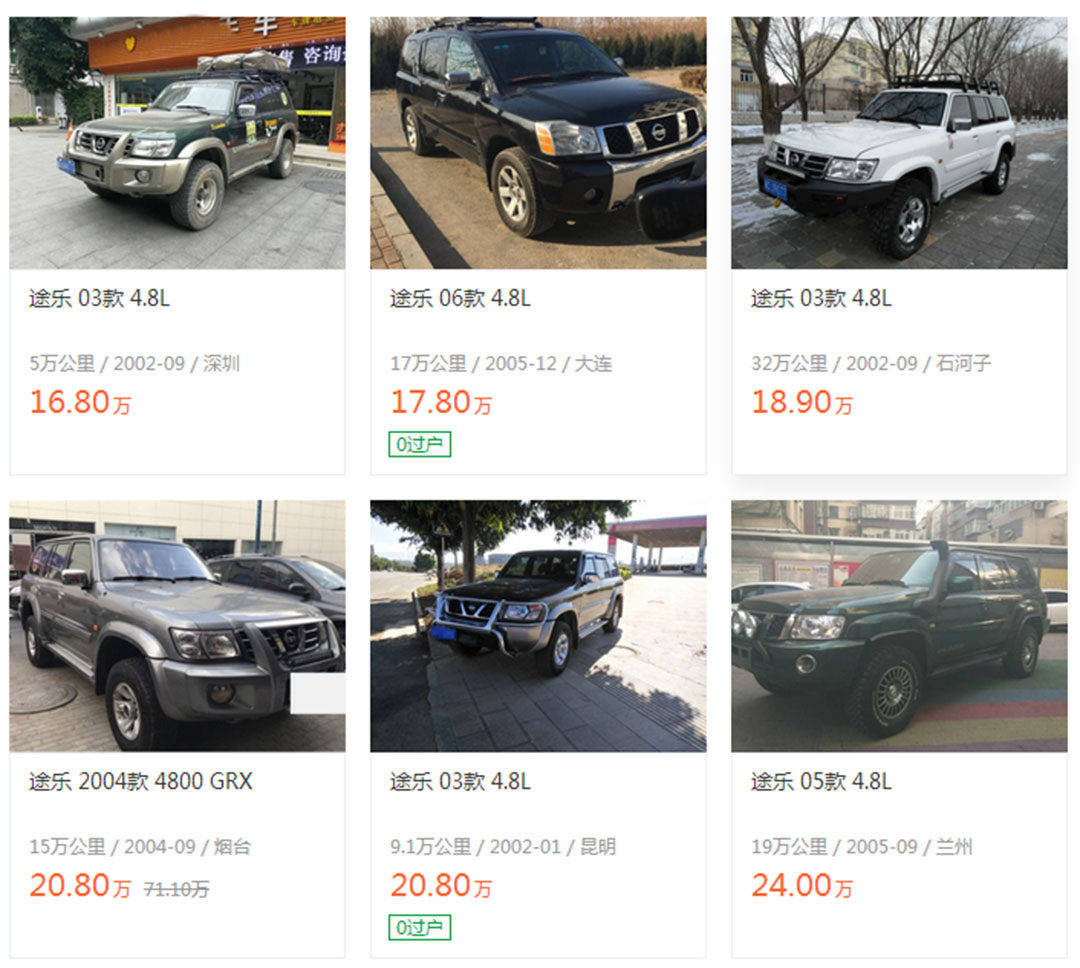Open the dark green snorkel Patrol photo
Viewport: 1080px width, 968px height.
(x=899, y=626)
